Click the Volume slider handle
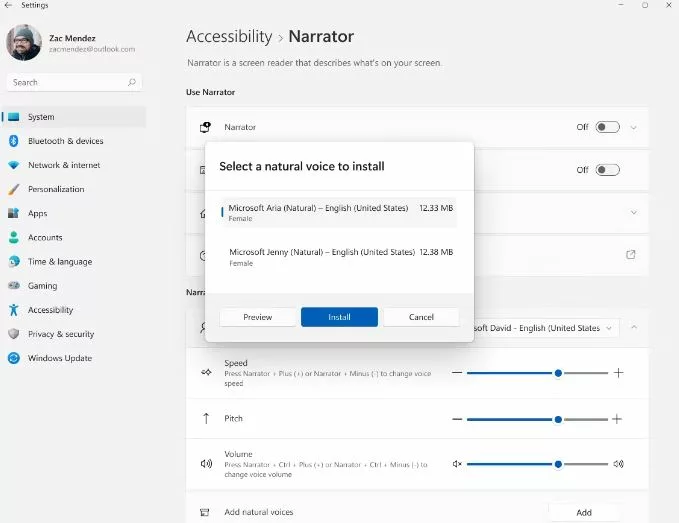Screen dimensions: 679x523 [558, 464]
